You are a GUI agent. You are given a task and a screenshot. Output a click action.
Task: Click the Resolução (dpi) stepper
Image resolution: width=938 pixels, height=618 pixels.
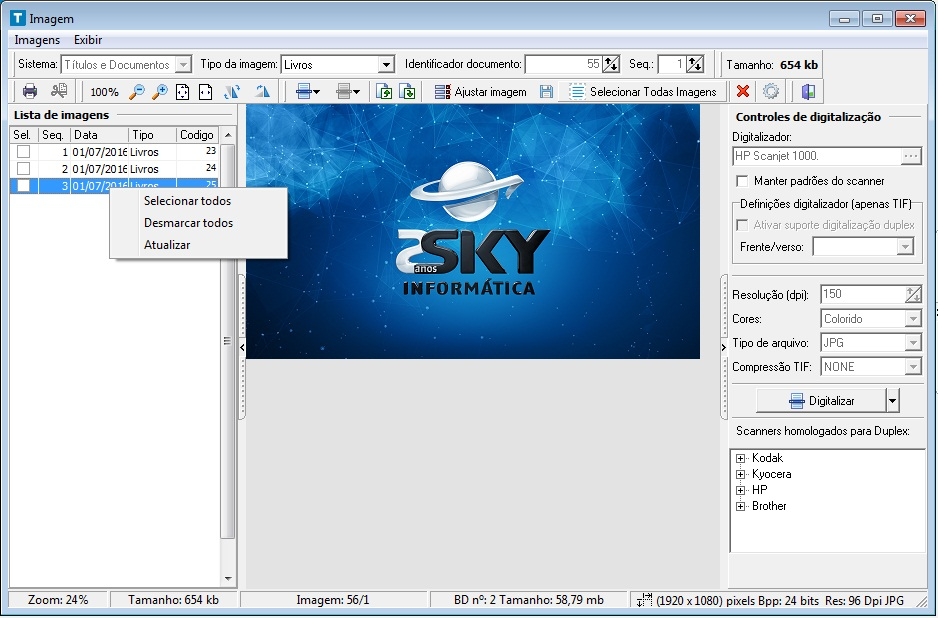tap(913, 294)
